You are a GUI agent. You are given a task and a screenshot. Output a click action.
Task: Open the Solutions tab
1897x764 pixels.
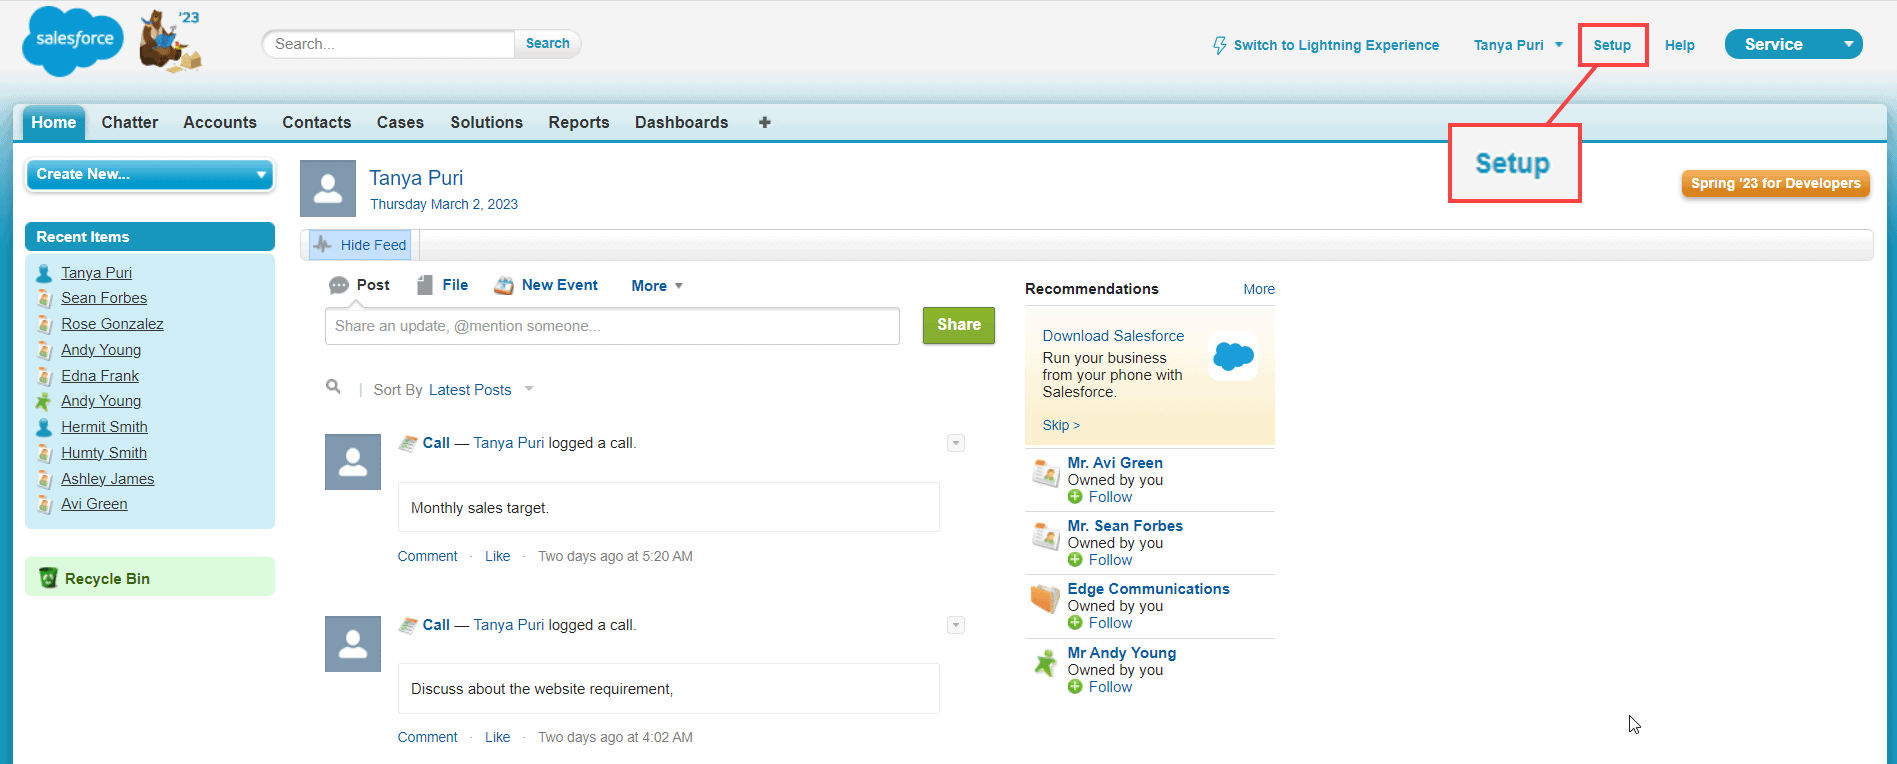486,122
